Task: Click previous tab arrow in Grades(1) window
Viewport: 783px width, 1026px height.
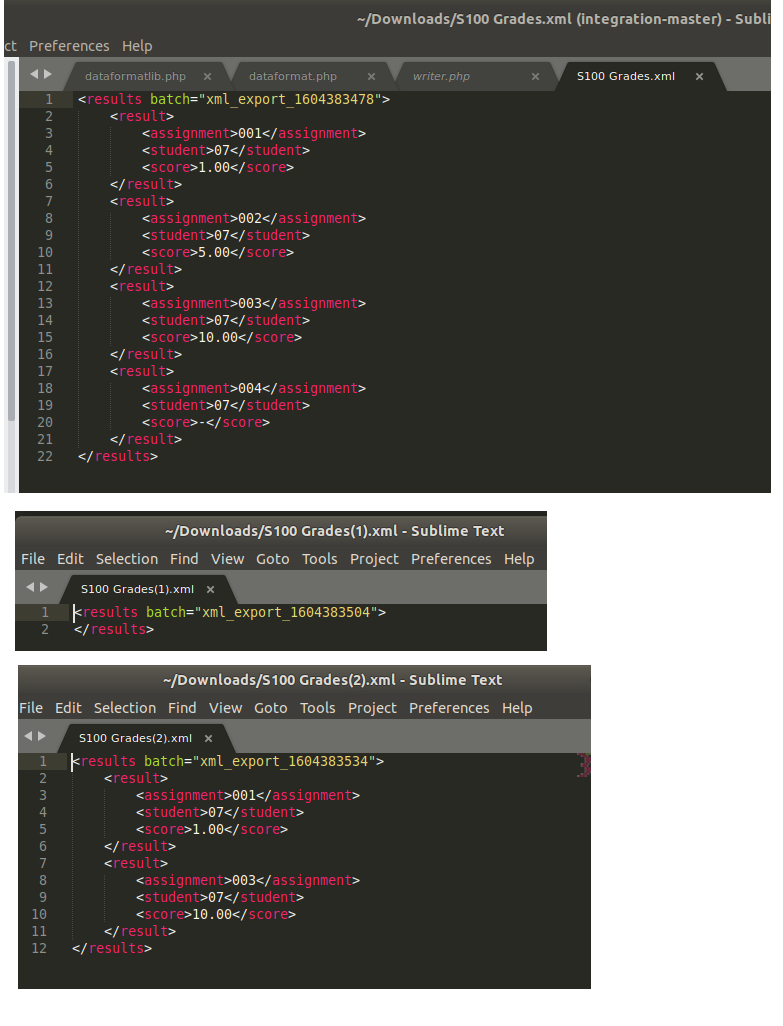Action: tap(30, 587)
